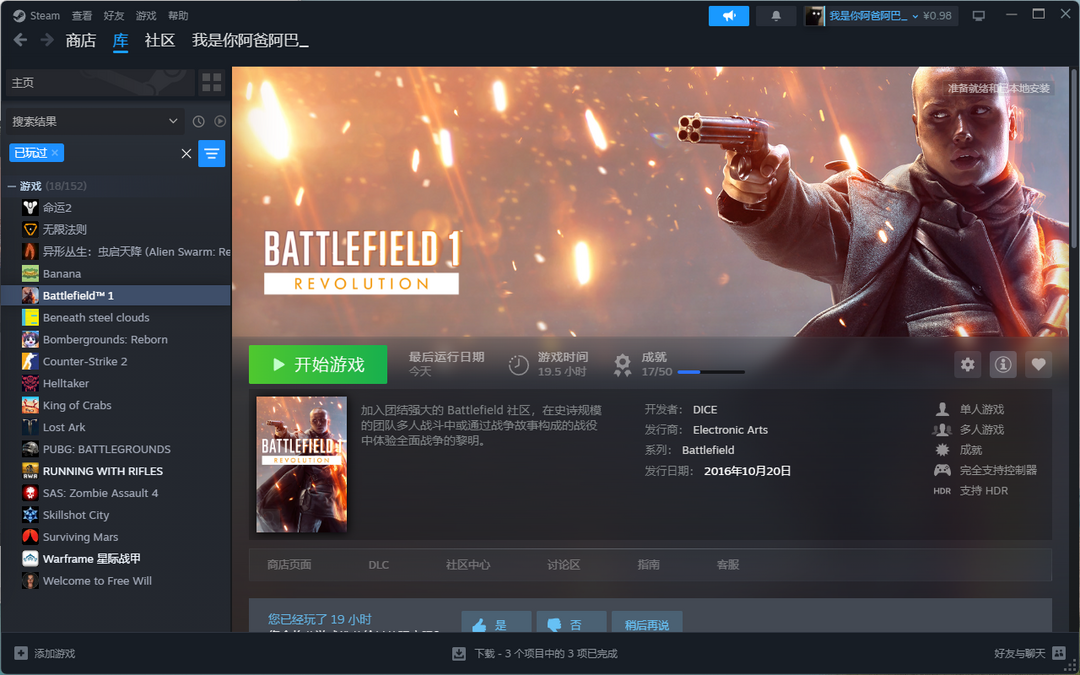Select Bombergrounds: Reborn game
1080x675 pixels.
click(x=116, y=340)
